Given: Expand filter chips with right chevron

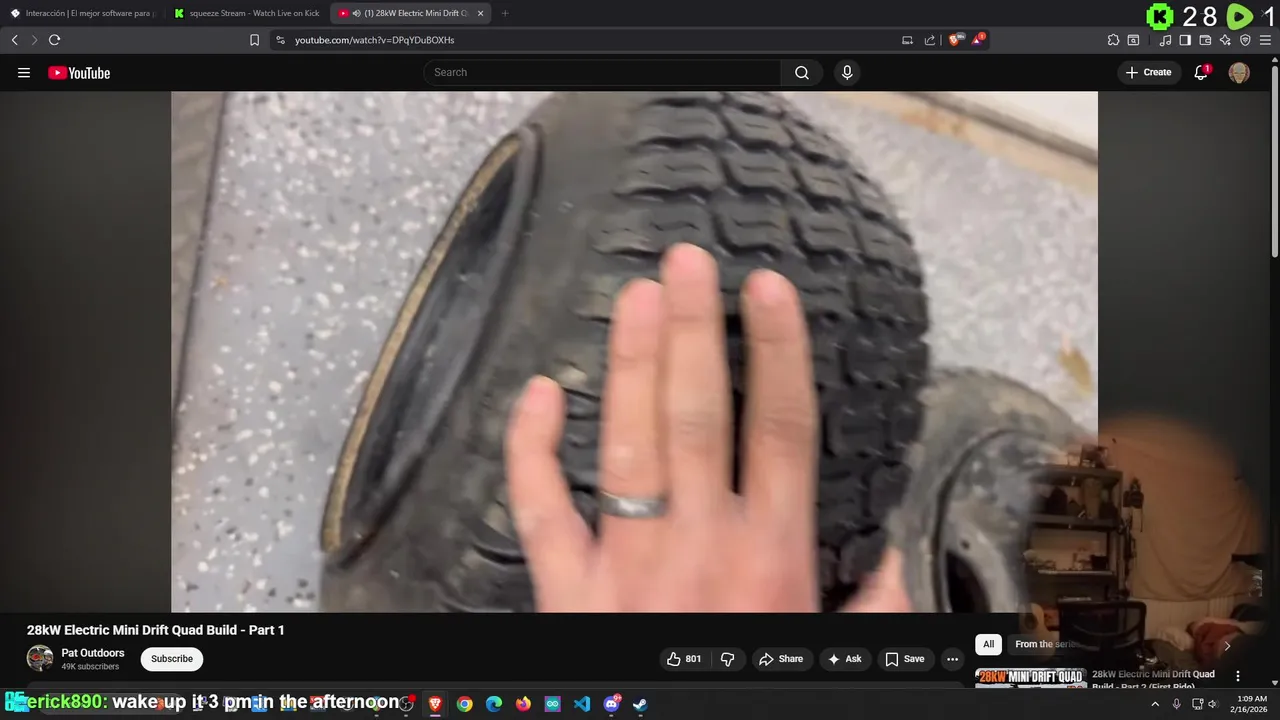Looking at the screenshot, I should pos(1227,645).
